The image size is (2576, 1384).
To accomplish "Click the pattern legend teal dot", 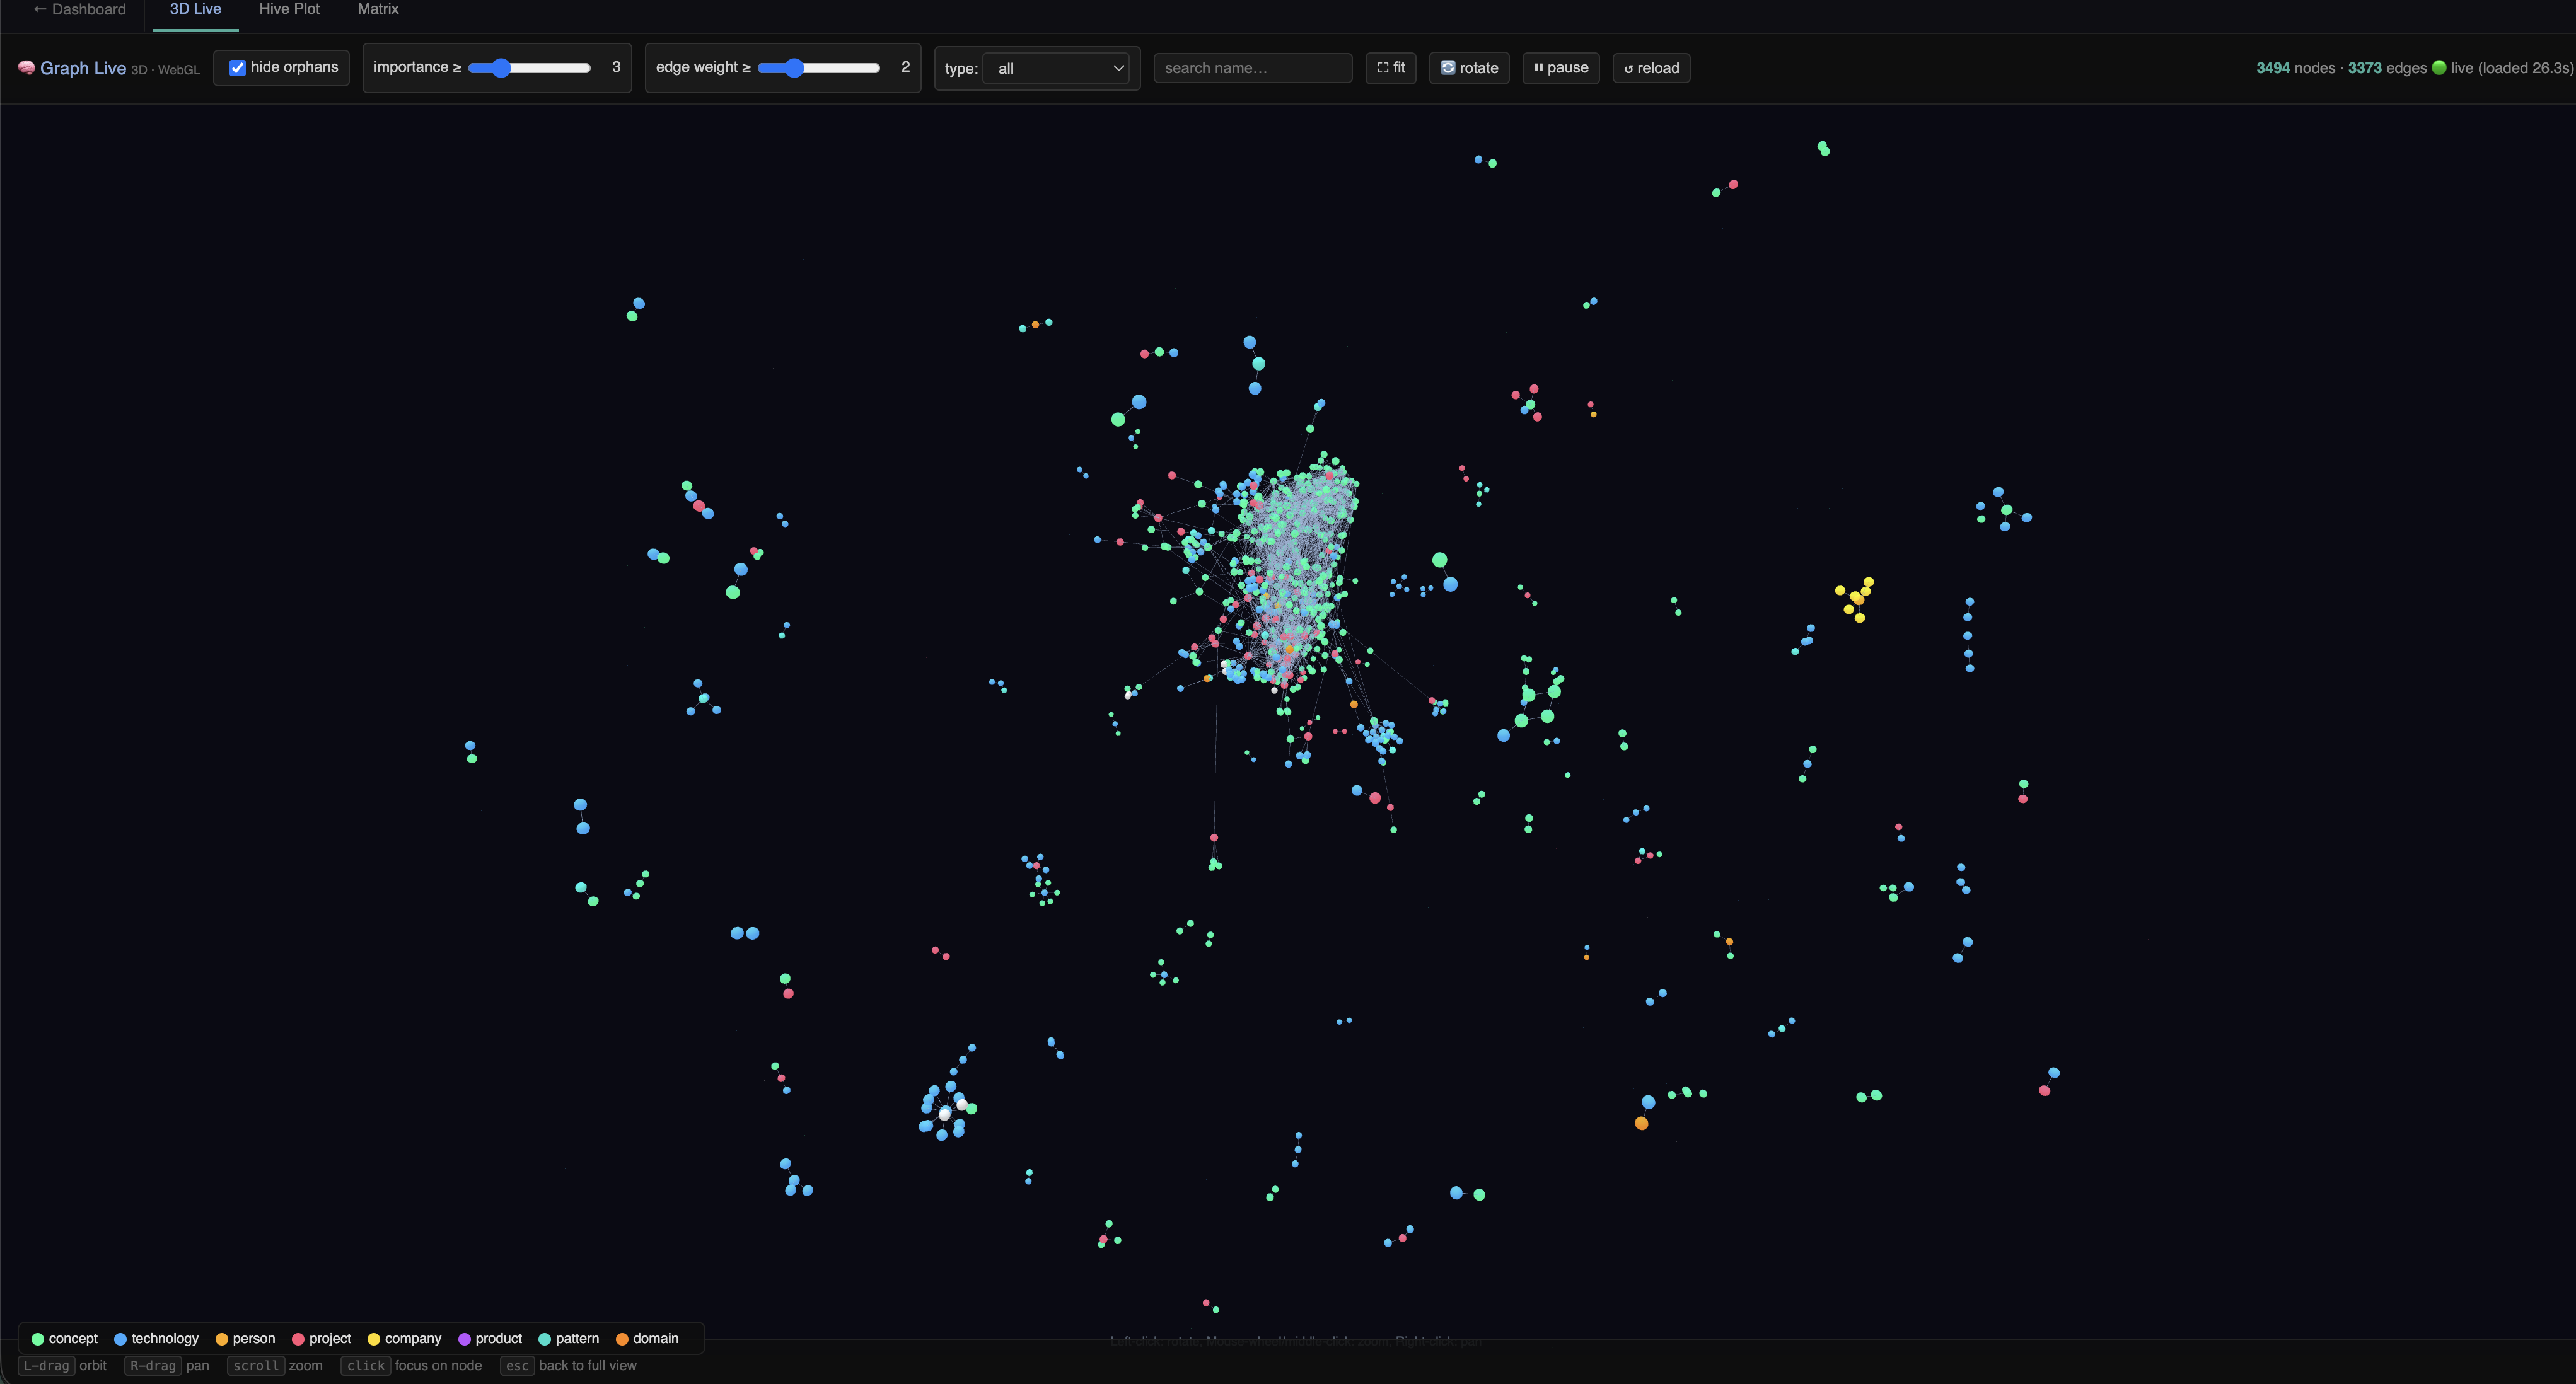I will click(x=545, y=1339).
